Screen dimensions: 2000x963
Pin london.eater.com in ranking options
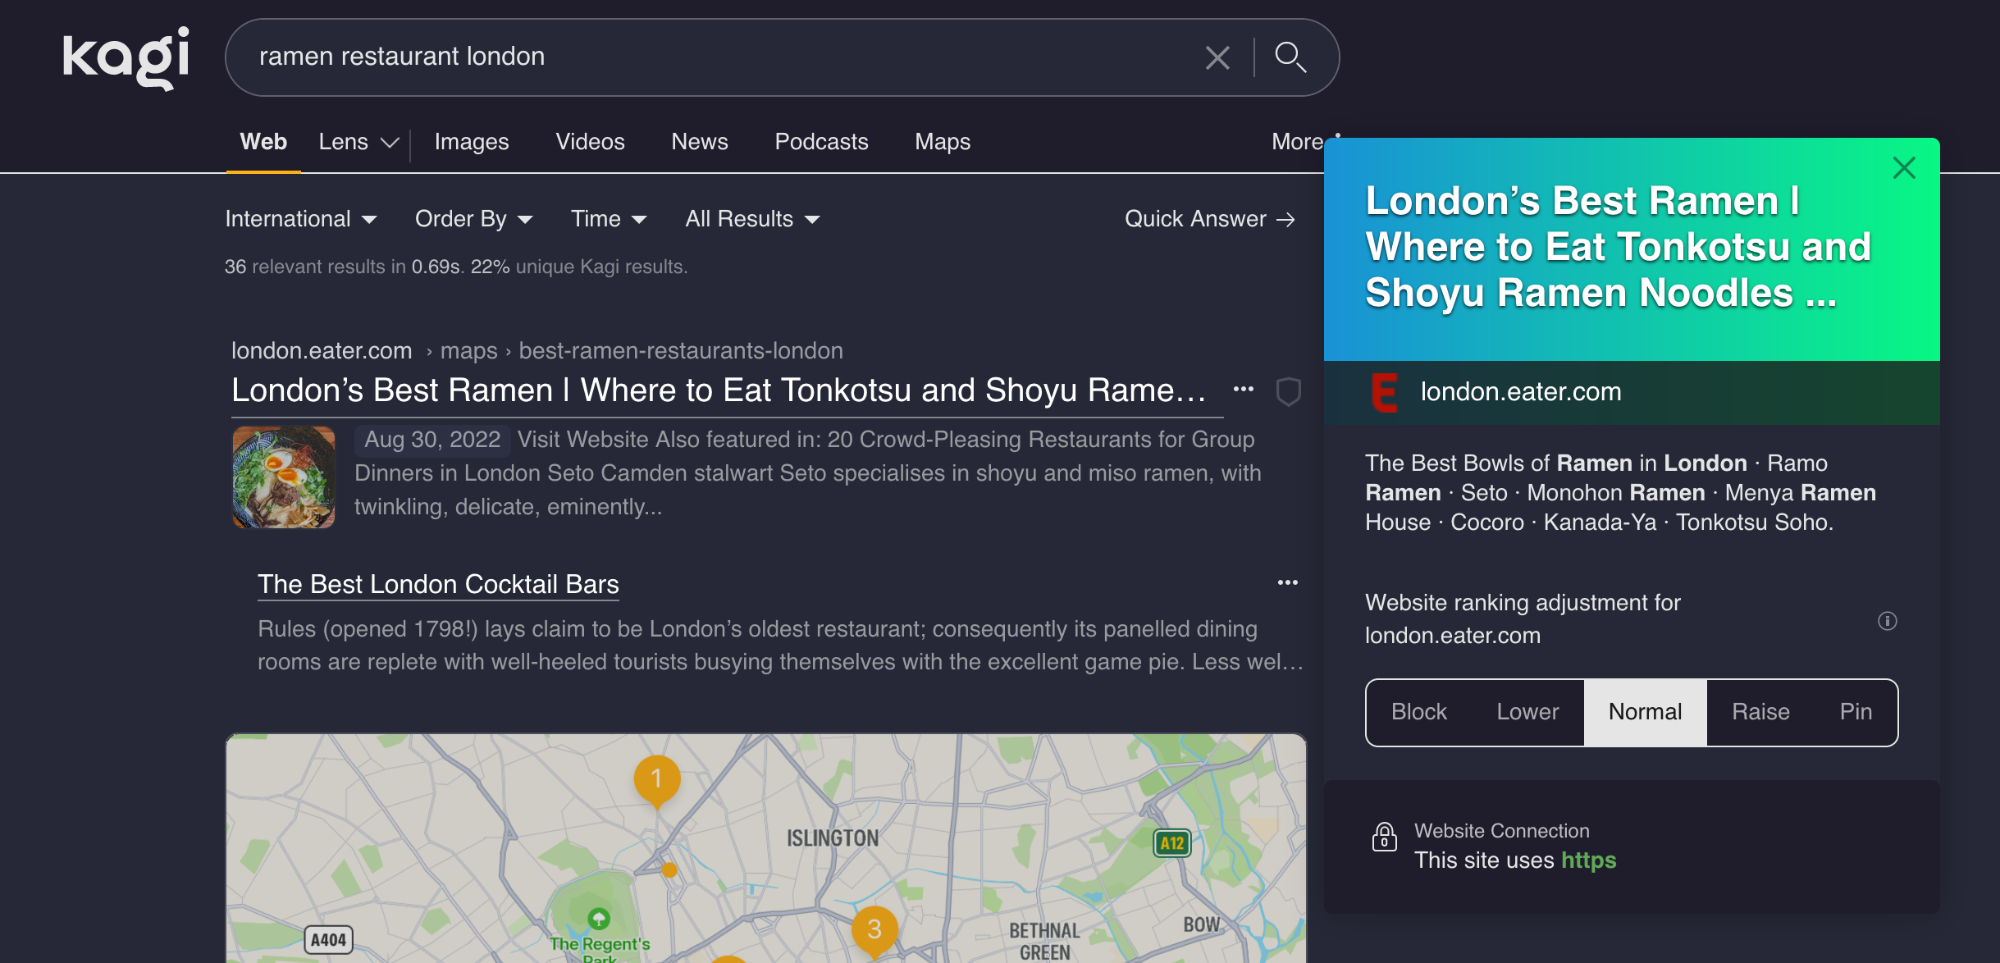[1855, 712]
